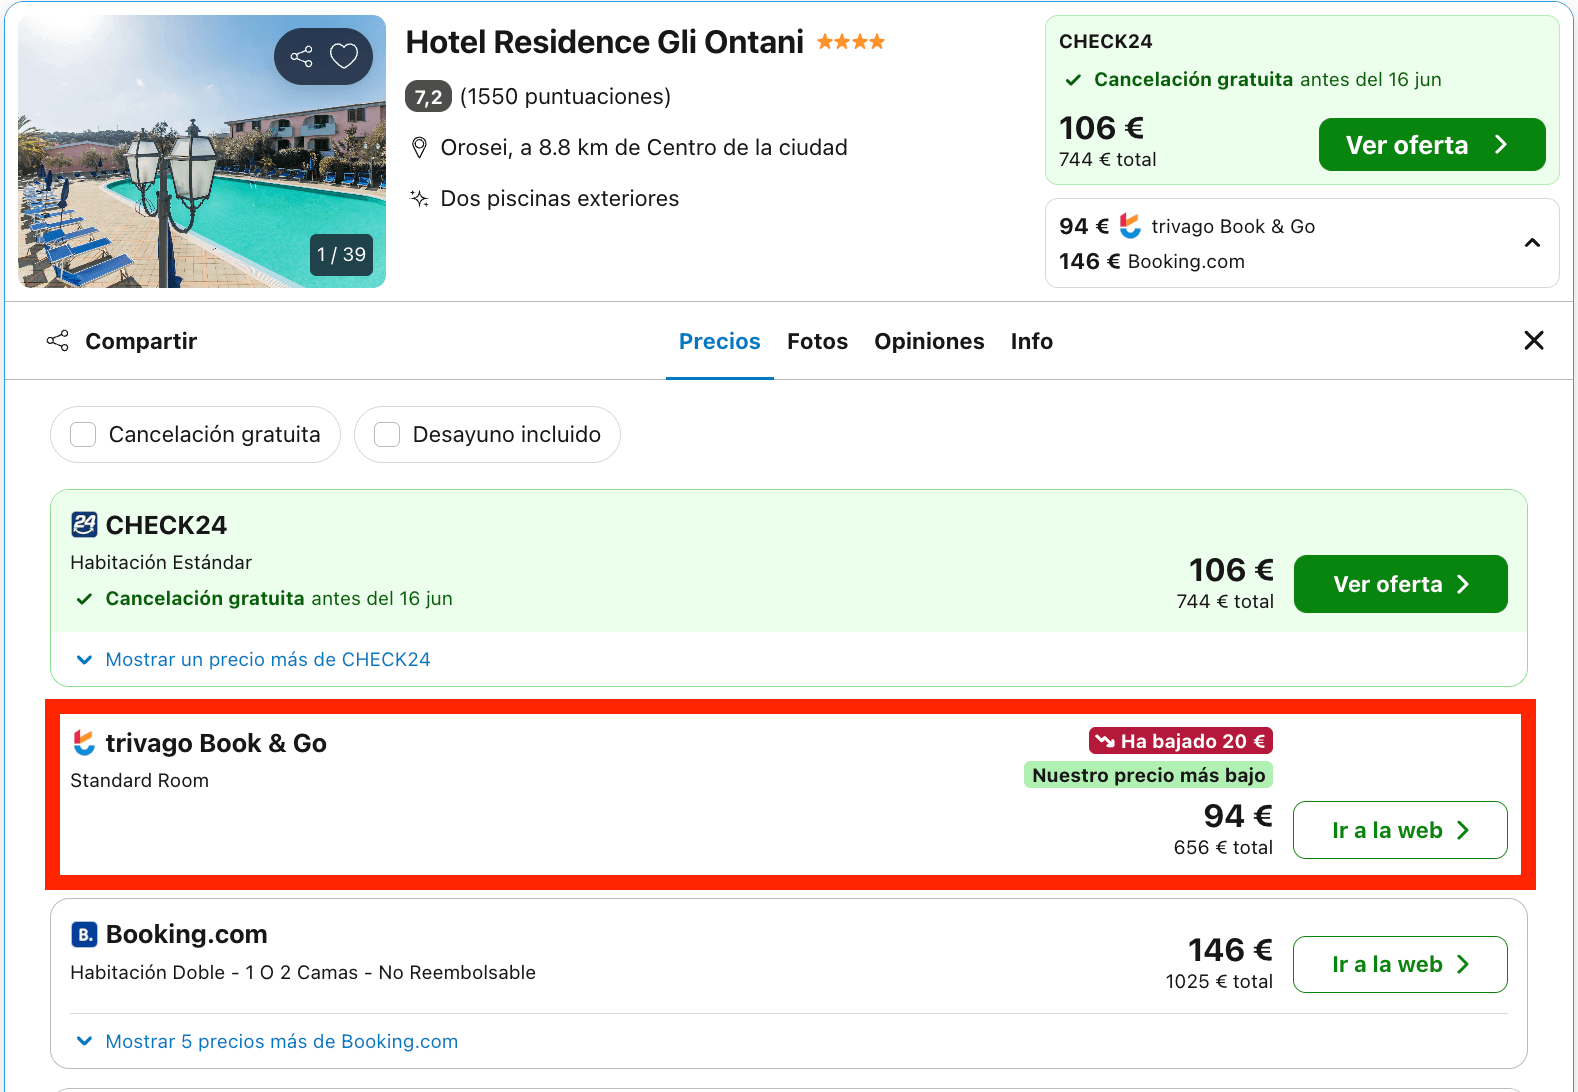Screen dimensions: 1578x1092
Task: Click Ir a la web for trivago Book & Go
Action: (x=1400, y=830)
